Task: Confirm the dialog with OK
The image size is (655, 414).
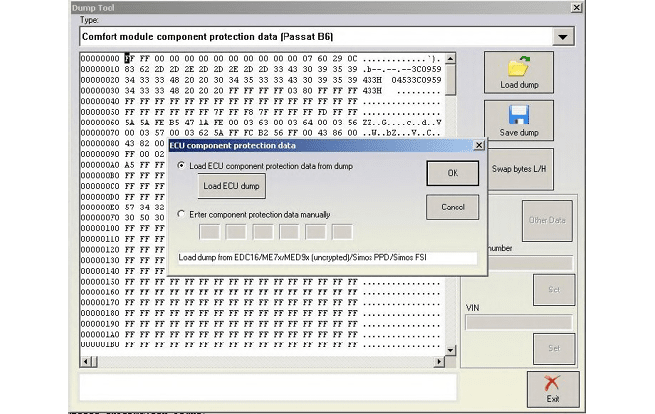Action: 452,173
